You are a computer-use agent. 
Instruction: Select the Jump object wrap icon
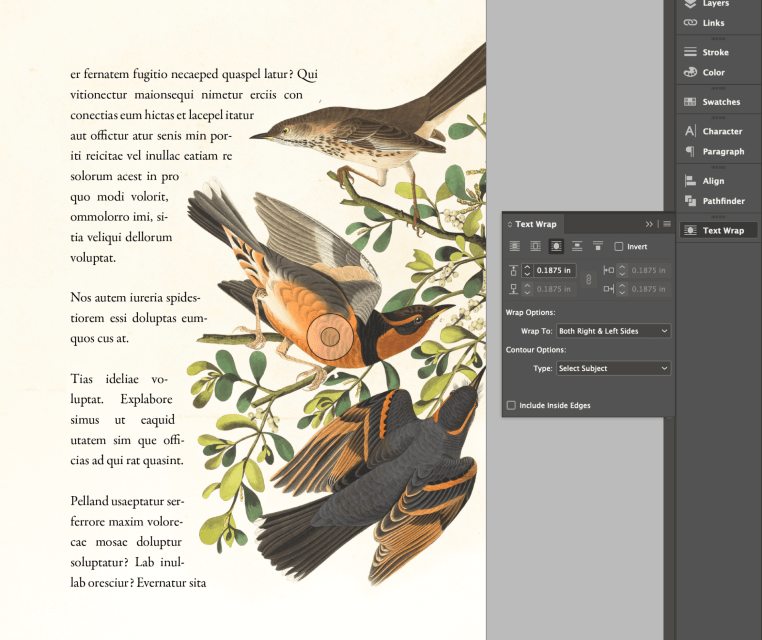[x=577, y=246]
